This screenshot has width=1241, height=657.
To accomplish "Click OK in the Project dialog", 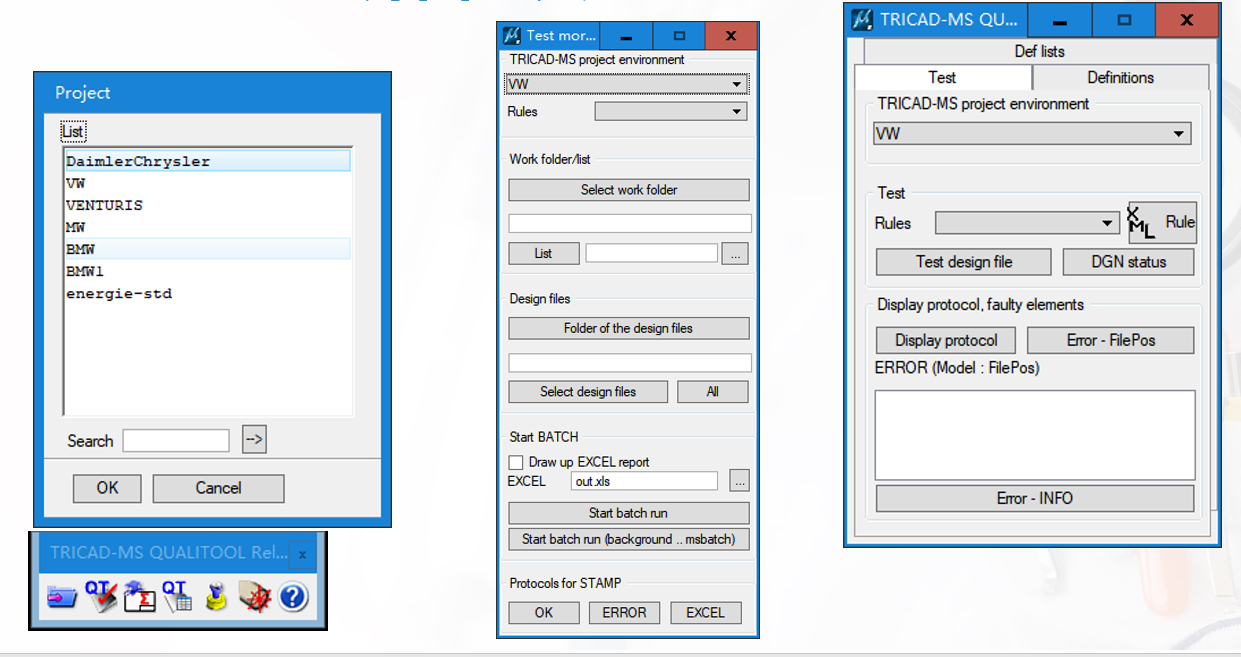I will (x=107, y=488).
